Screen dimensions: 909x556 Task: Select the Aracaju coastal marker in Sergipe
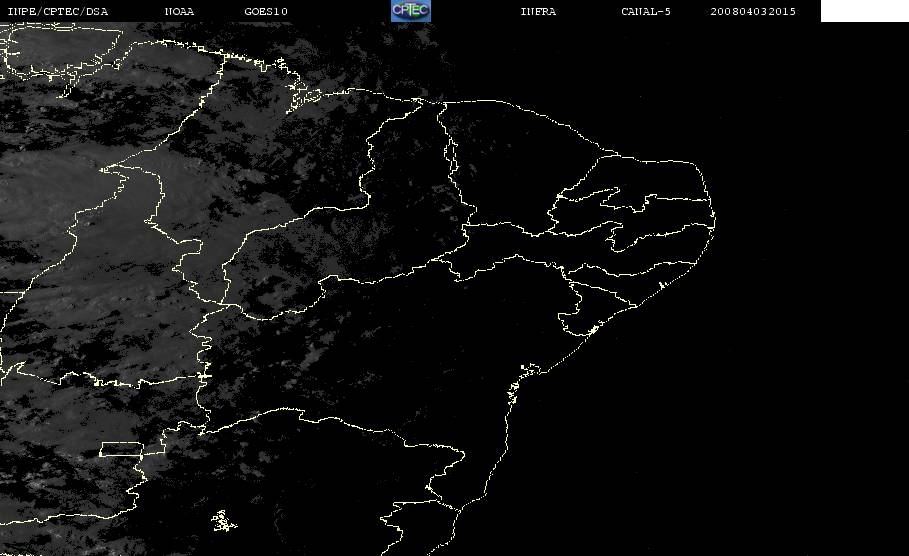click(593, 330)
